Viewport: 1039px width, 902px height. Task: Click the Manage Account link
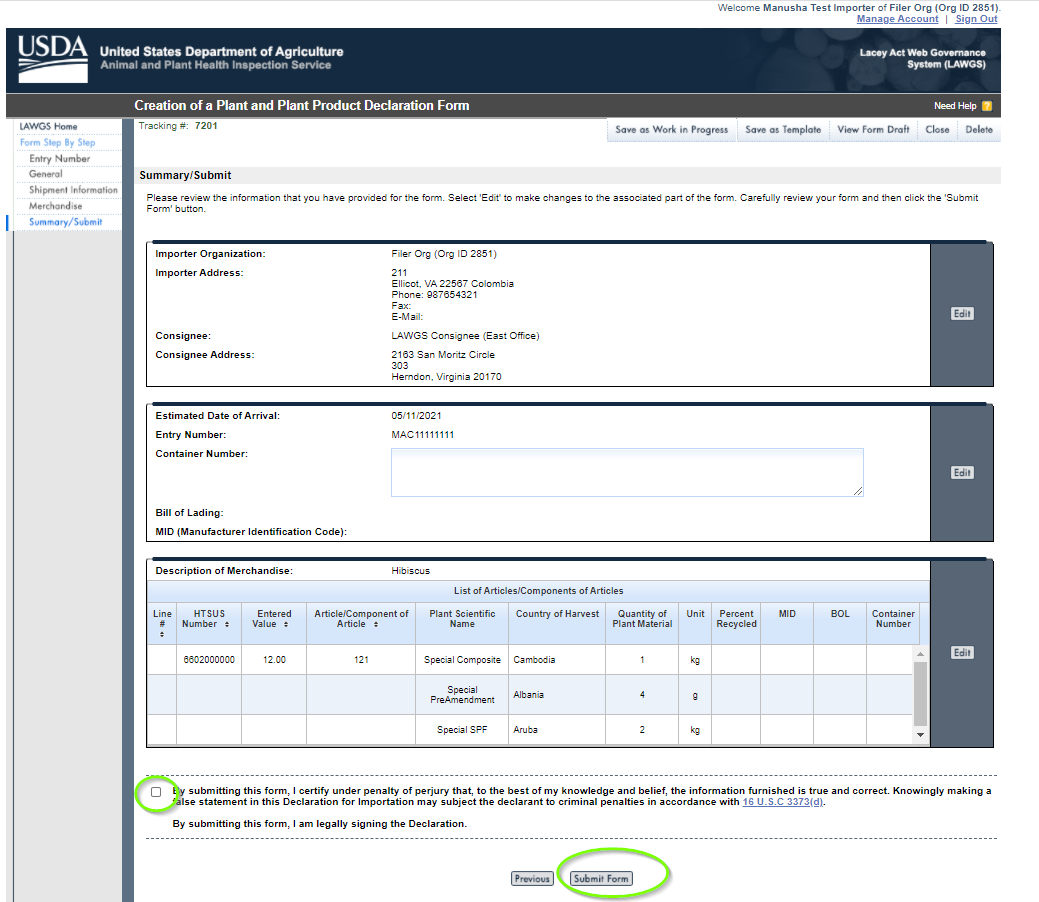pos(897,19)
